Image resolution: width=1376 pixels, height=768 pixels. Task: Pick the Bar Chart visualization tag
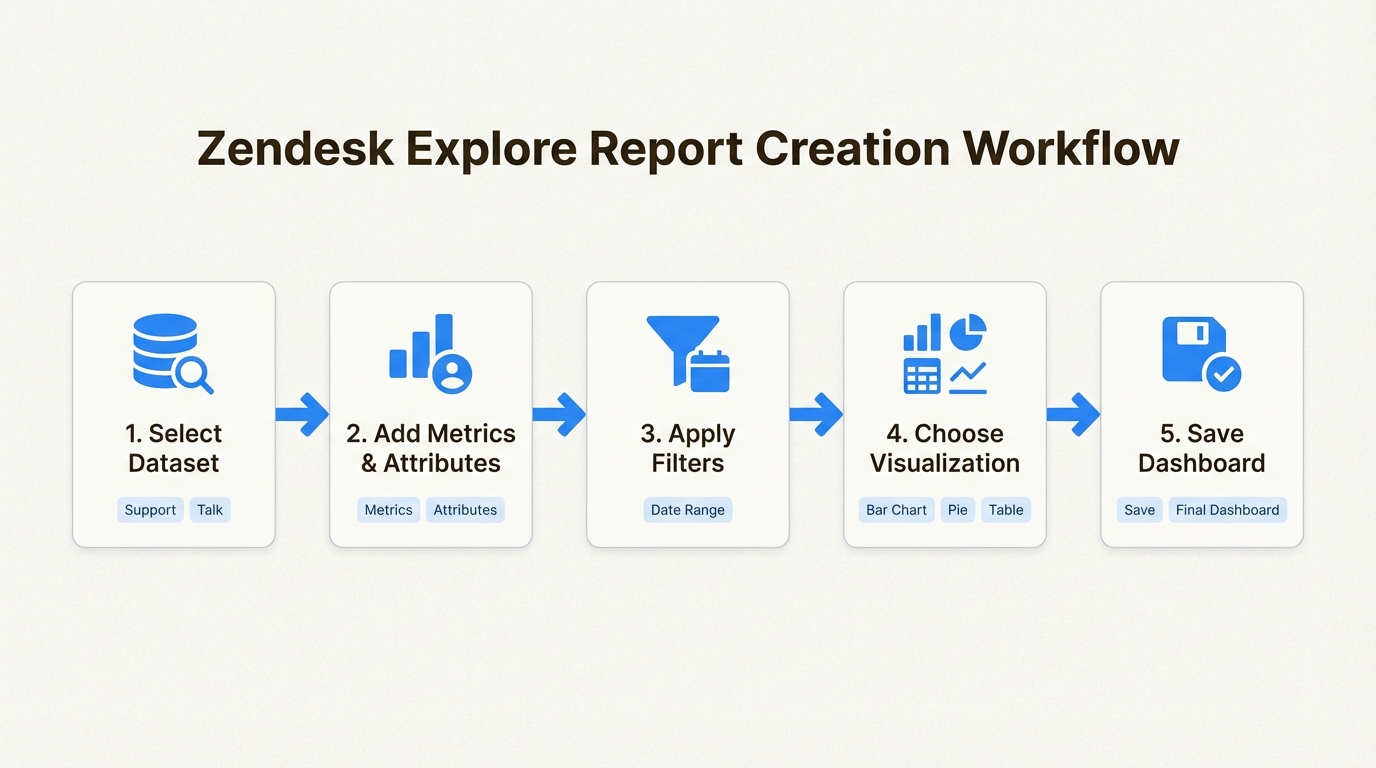[896, 510]
